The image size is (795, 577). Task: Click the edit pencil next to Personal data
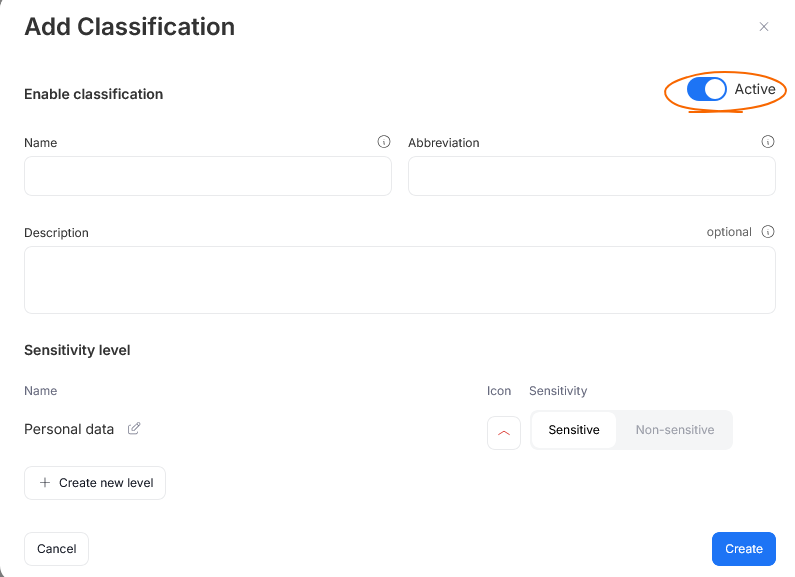pyautogui.click(x=134, y=429)
